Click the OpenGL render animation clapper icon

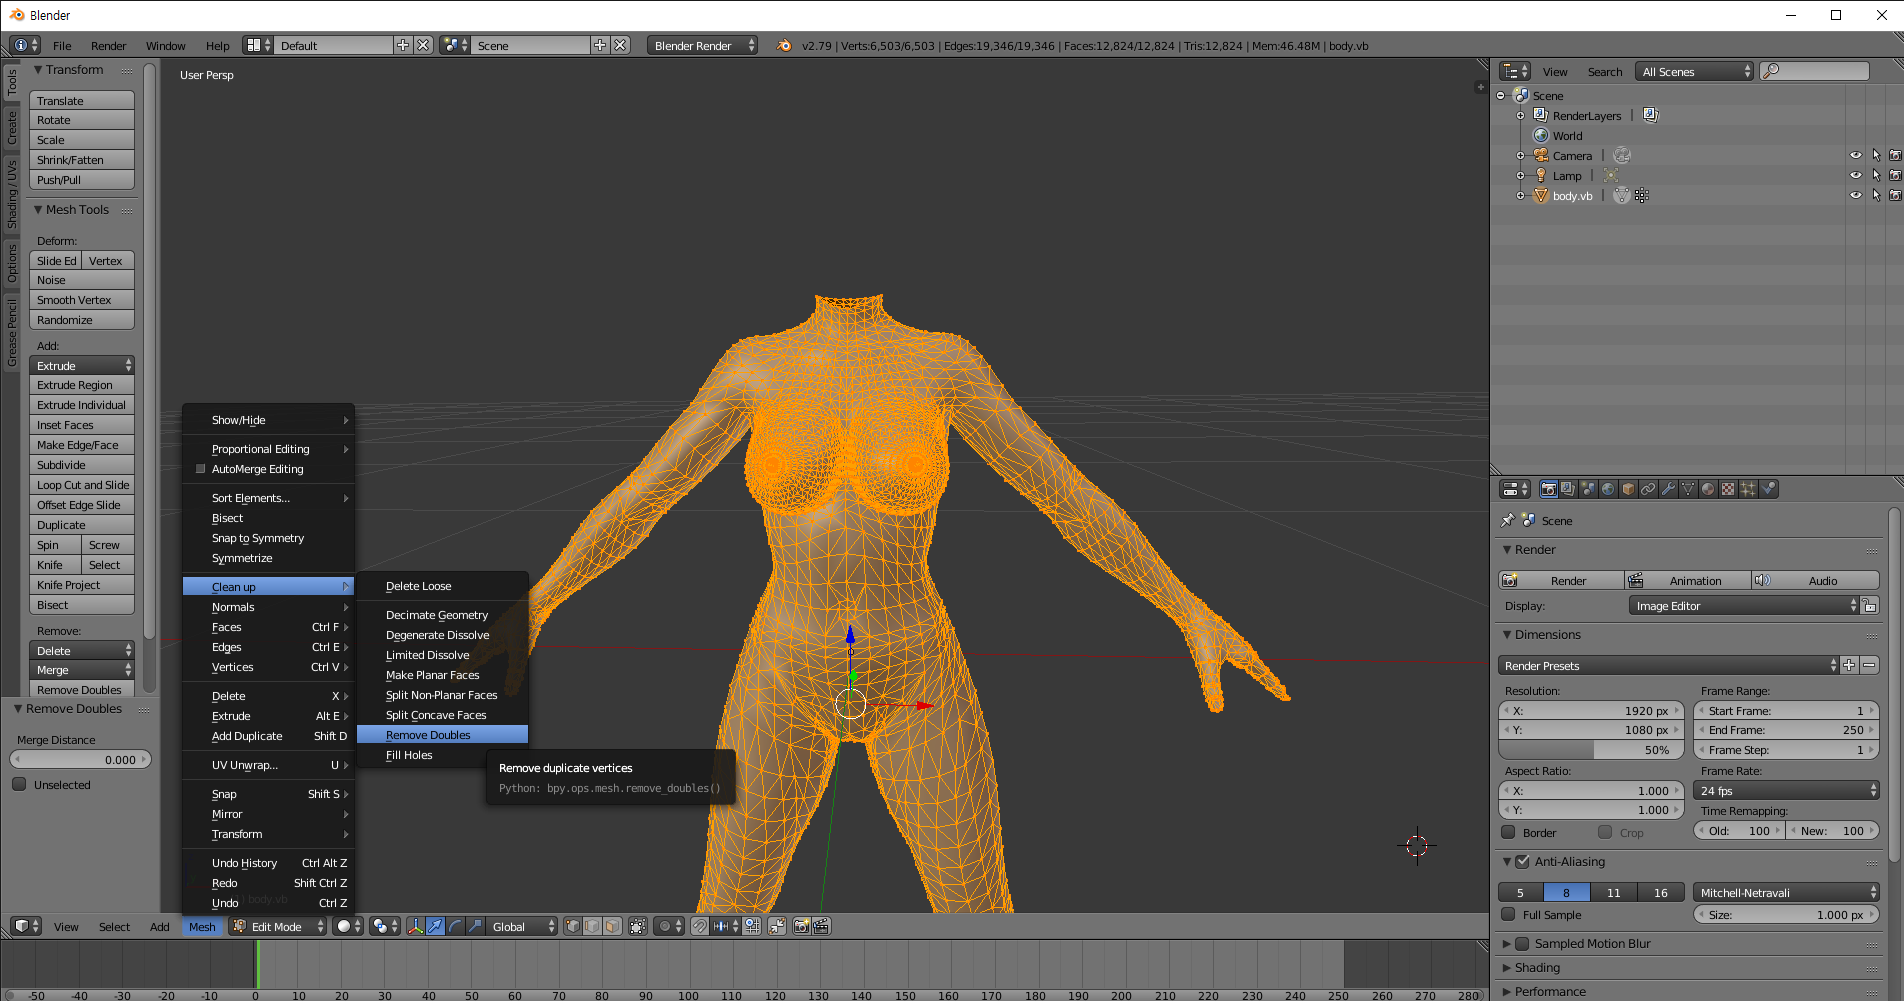point(821,926)
